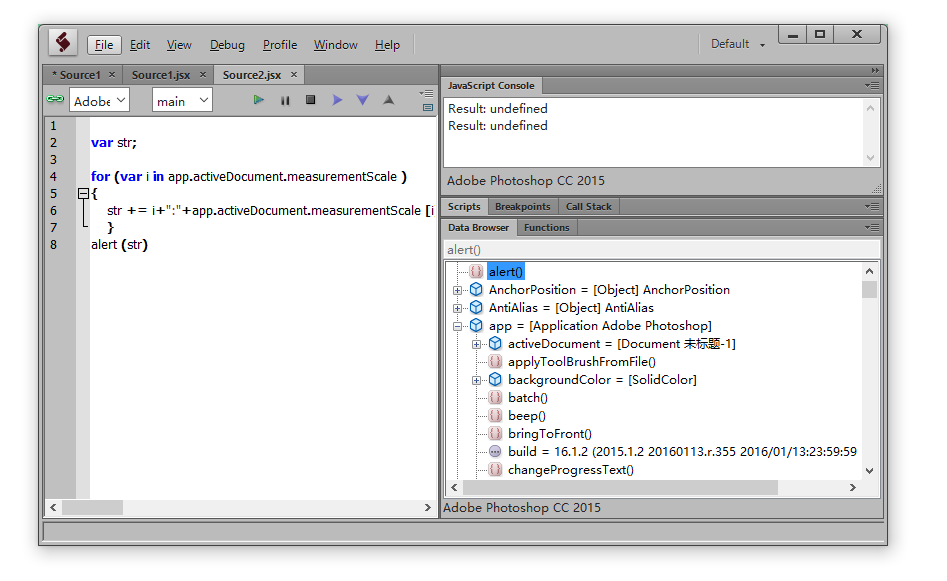Click the function icon beside beep()
Screen dimensions: 947x581
495,416
